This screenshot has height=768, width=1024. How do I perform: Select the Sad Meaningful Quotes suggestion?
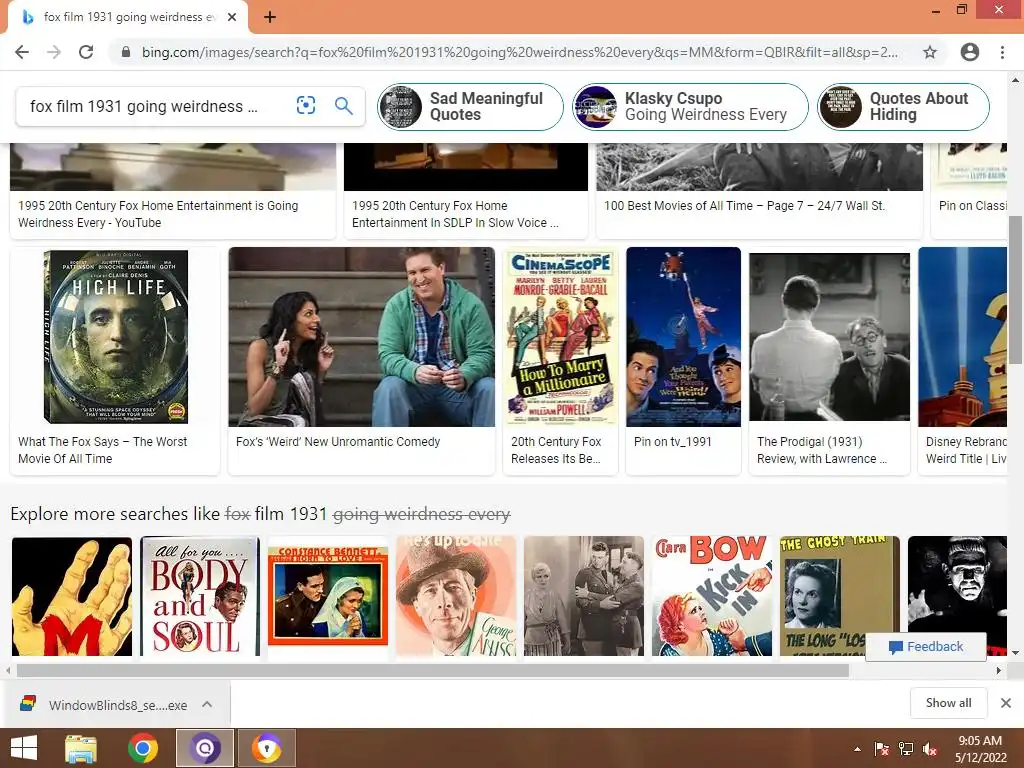click(x=470, y=106)
